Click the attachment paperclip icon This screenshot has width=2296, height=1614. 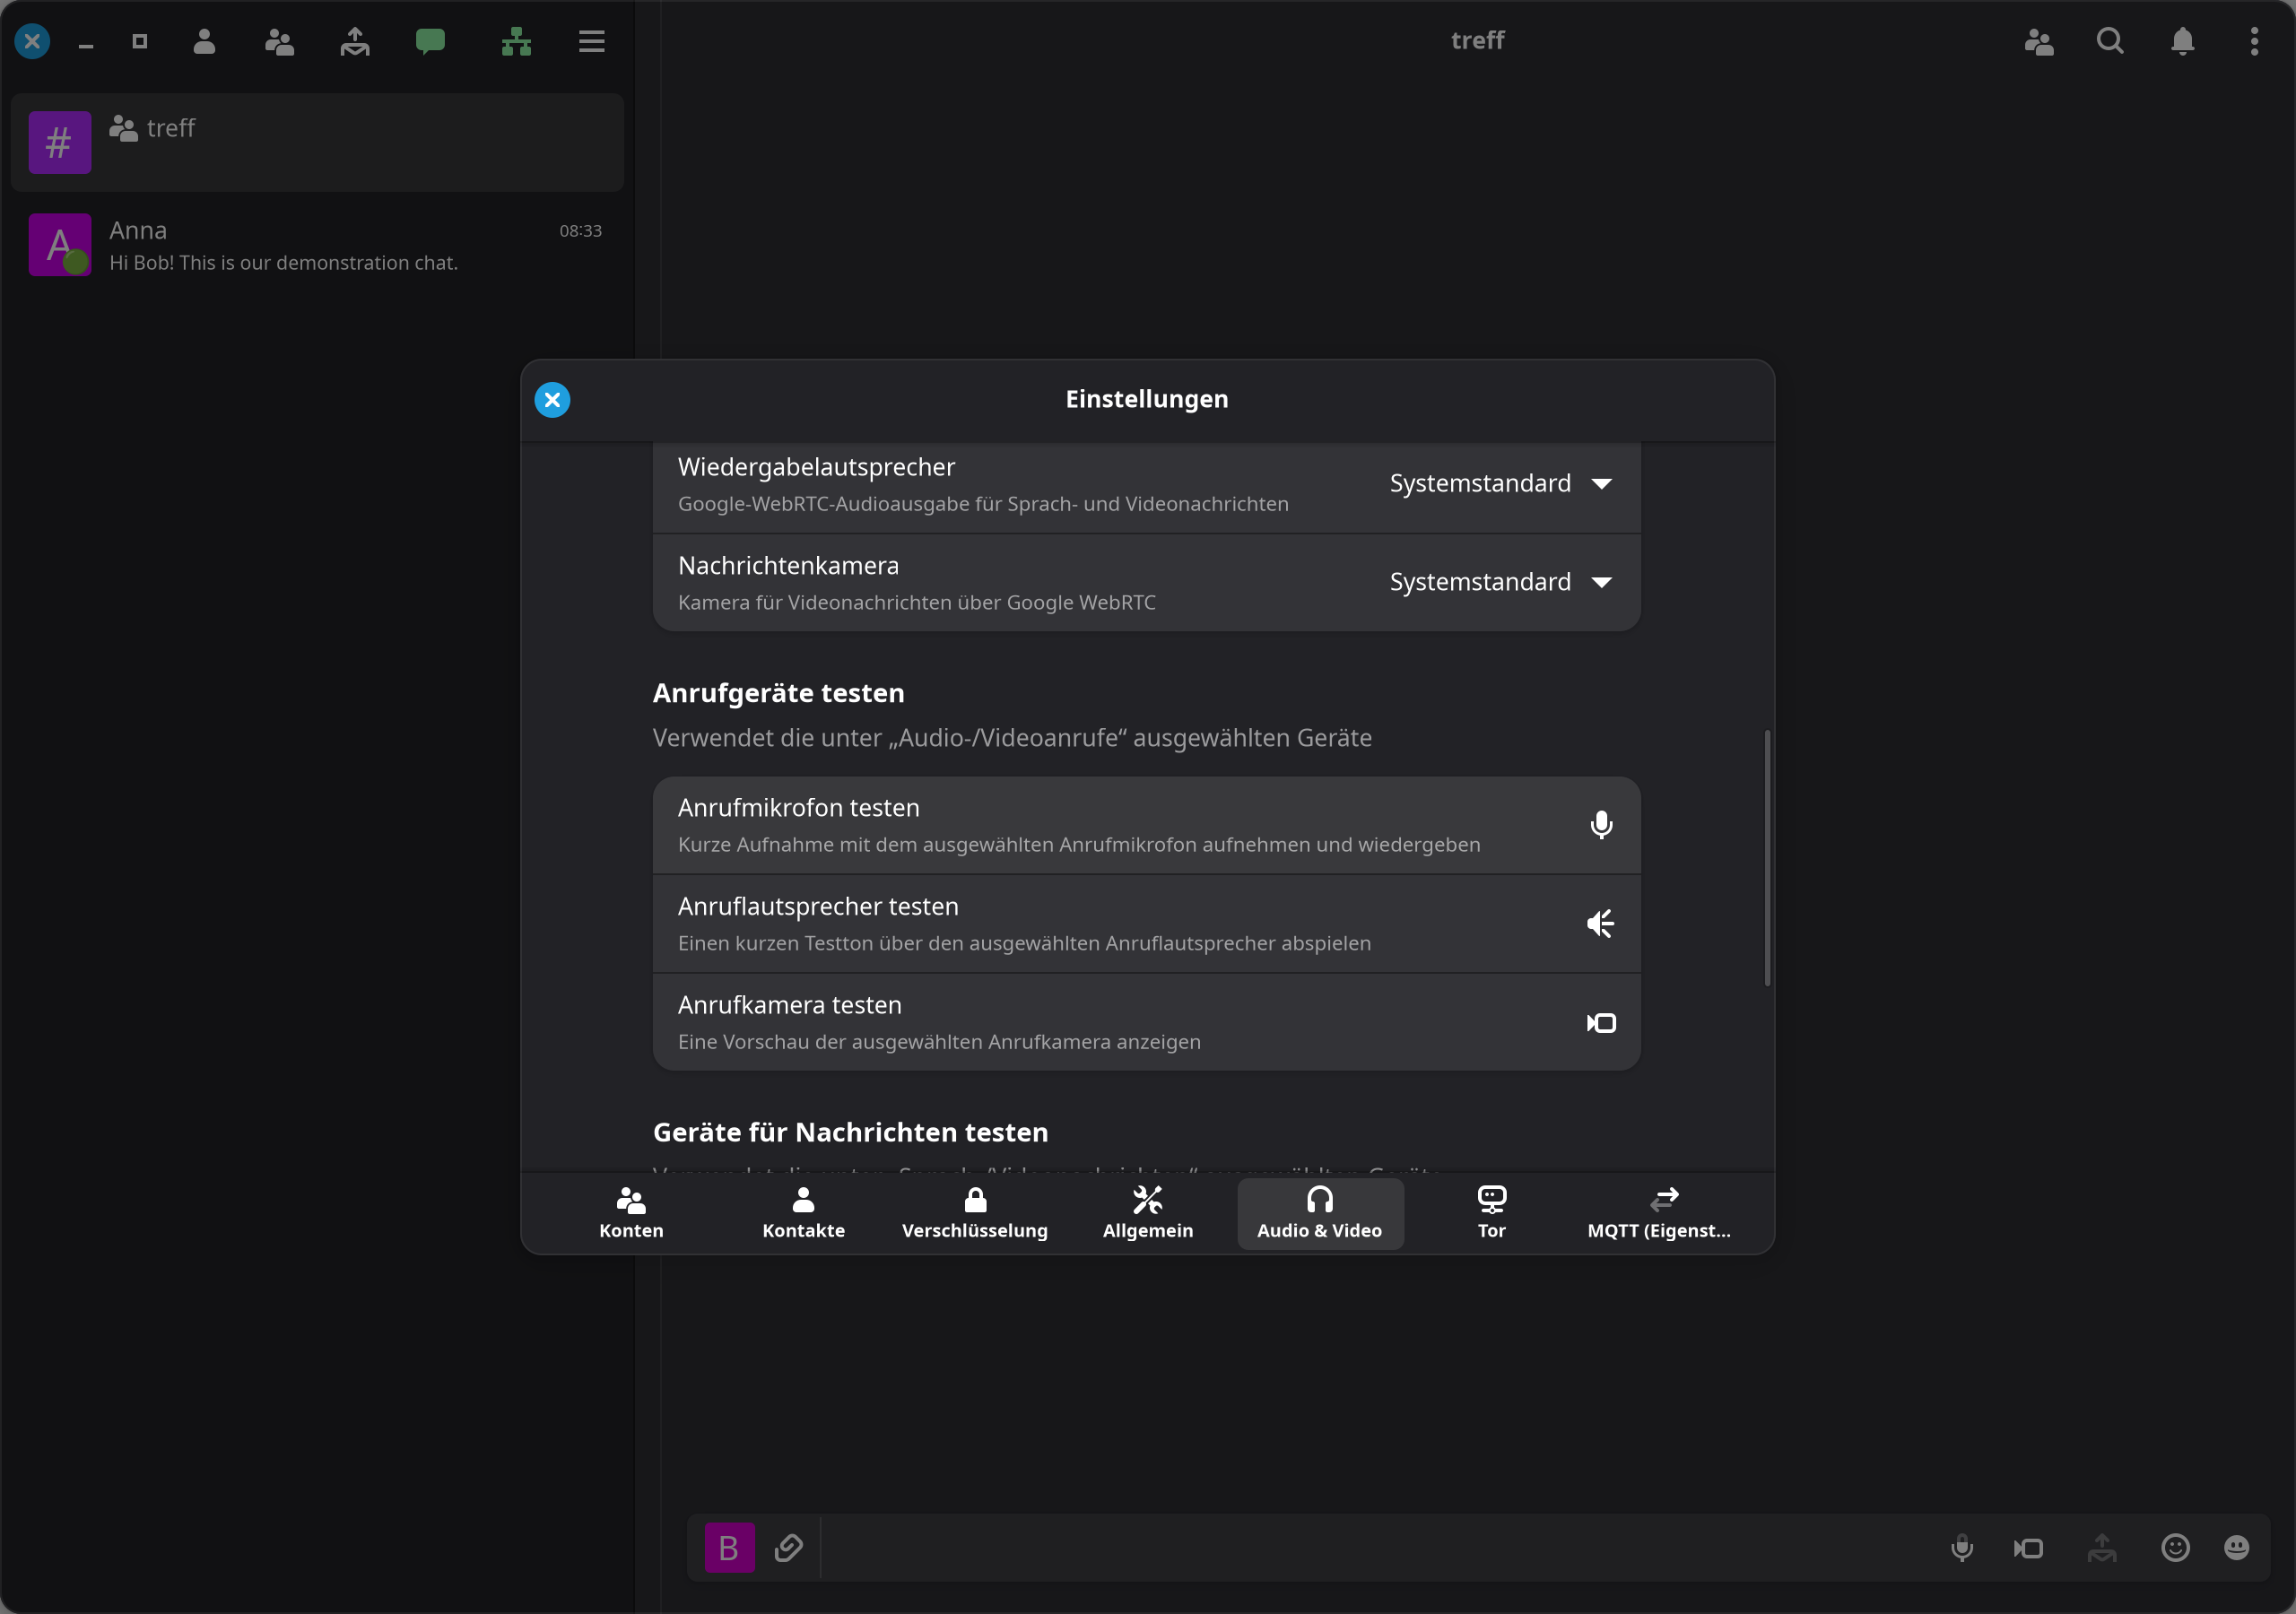(x=788, y=1548)
